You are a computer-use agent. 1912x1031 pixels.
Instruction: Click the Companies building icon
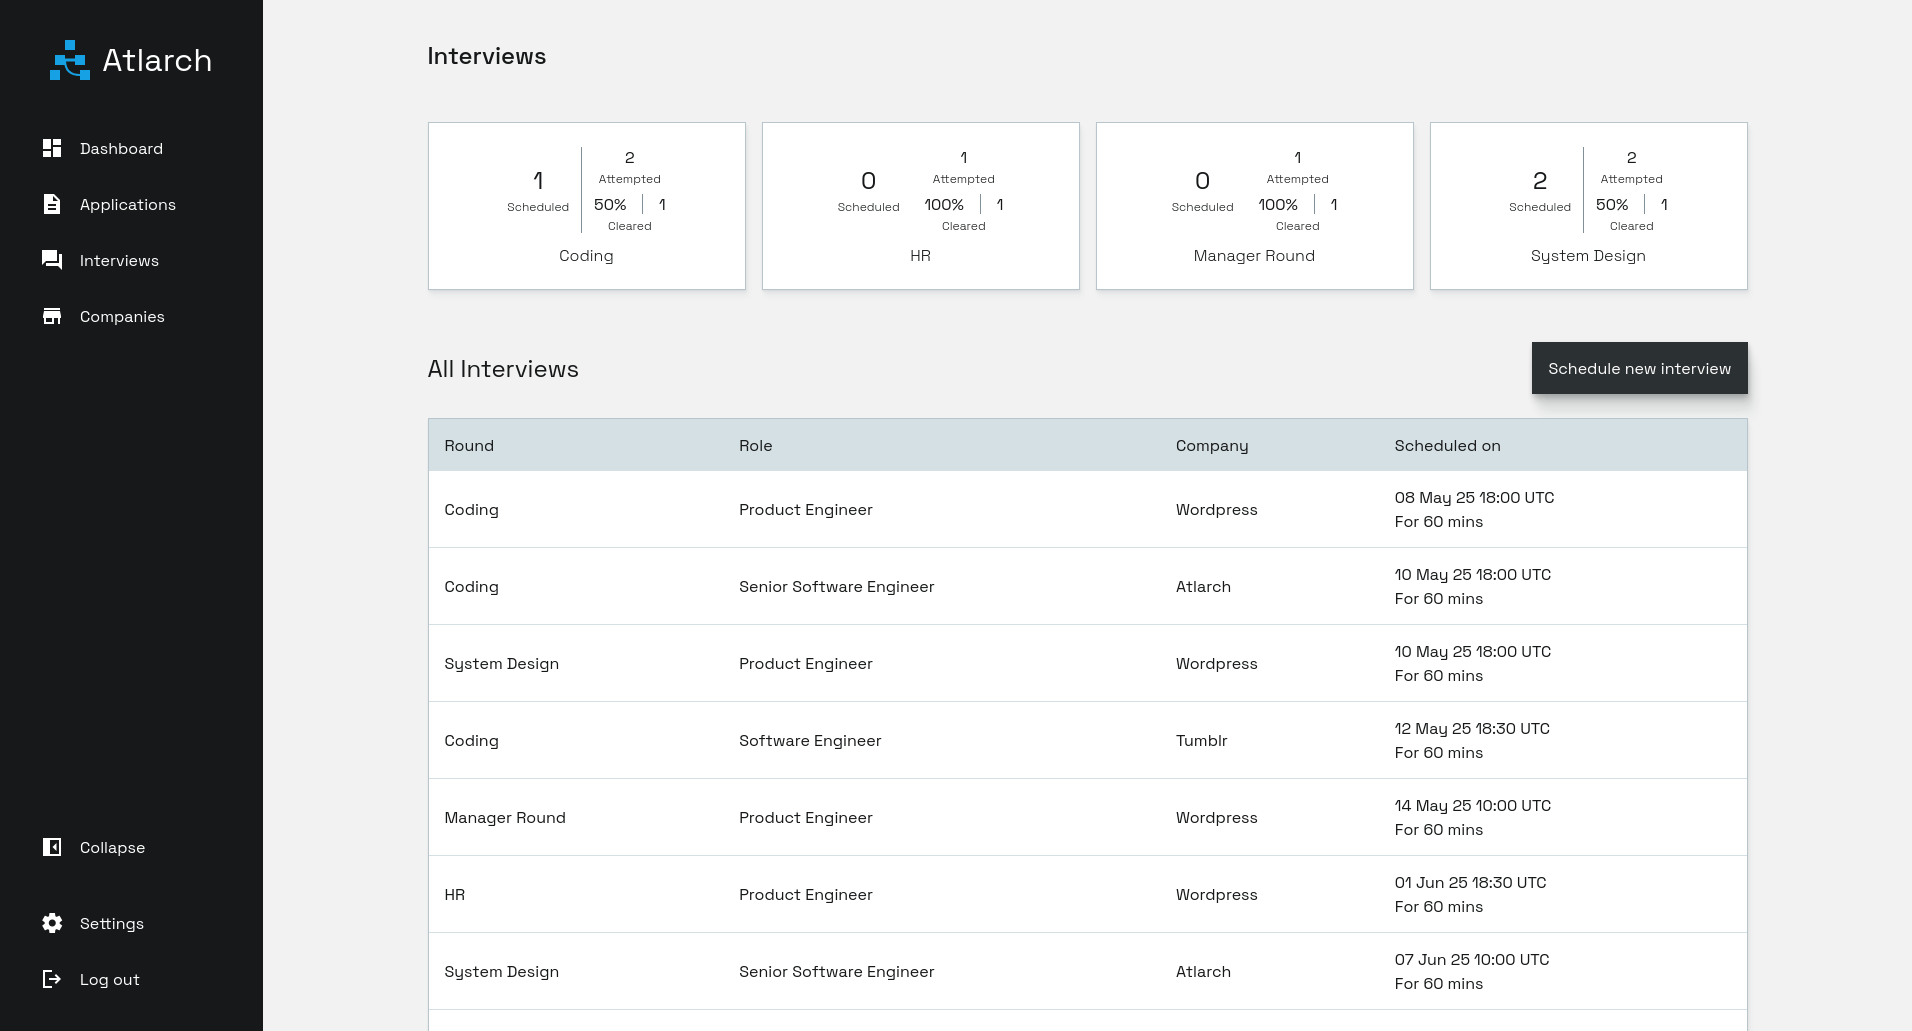52,316
